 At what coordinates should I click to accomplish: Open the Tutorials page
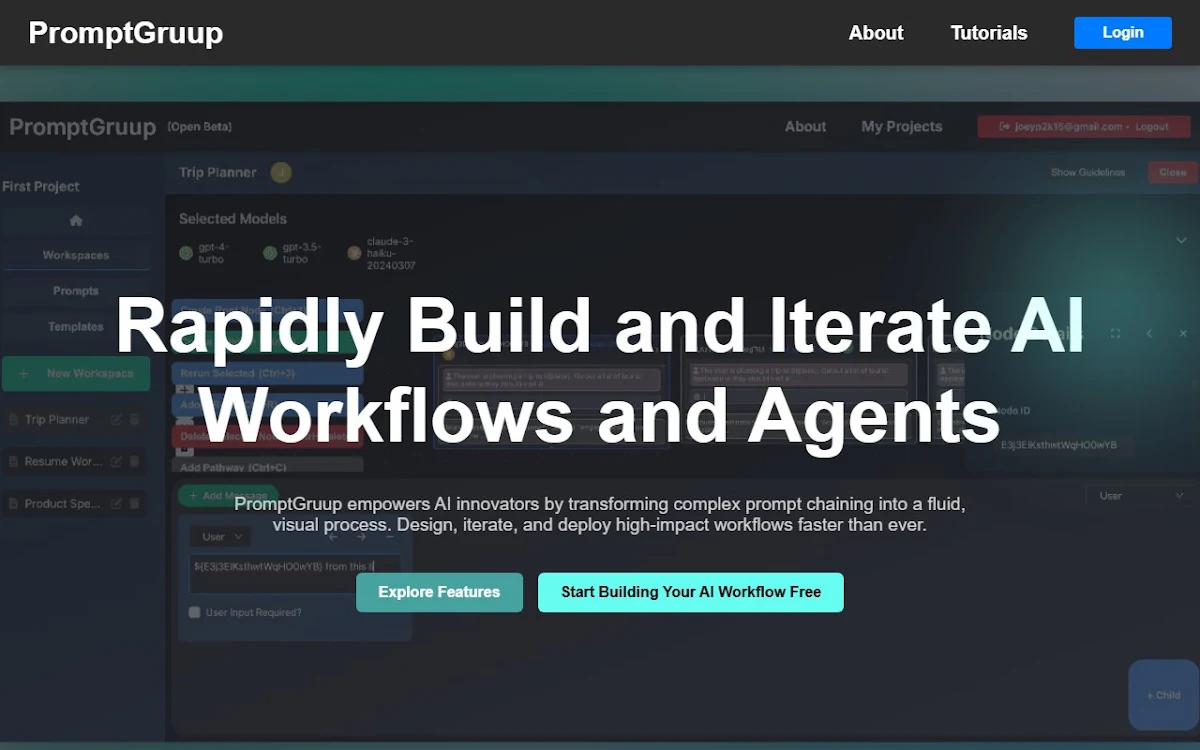click(x=989, y=33)
